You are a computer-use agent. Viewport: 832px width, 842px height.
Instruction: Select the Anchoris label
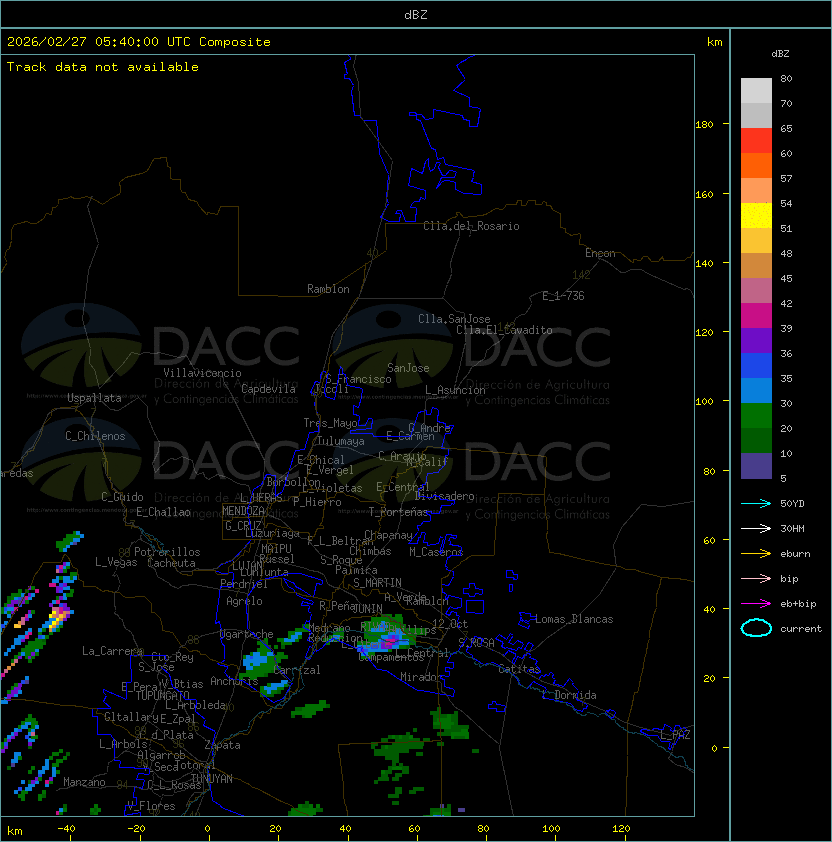pos(234,681)
